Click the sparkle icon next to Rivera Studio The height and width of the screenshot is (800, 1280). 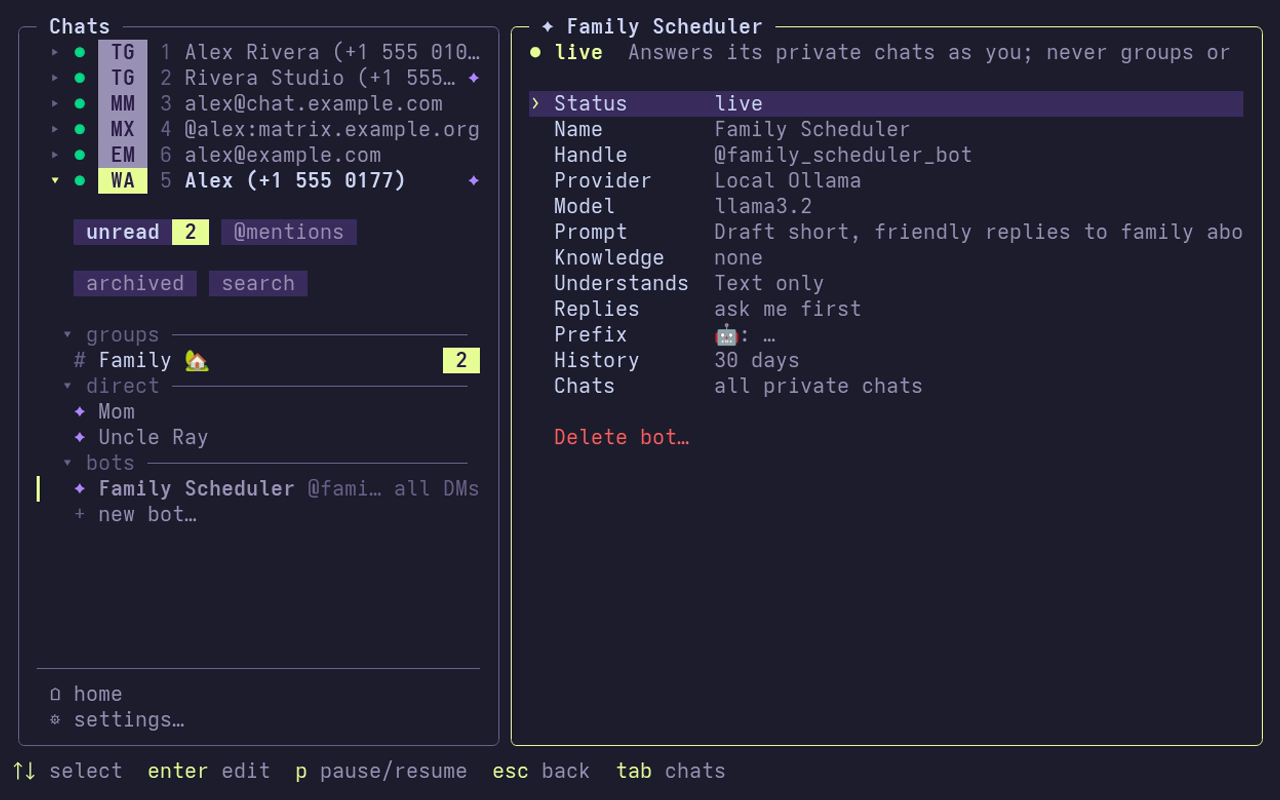pyautogui.click(x=474, y=78)
